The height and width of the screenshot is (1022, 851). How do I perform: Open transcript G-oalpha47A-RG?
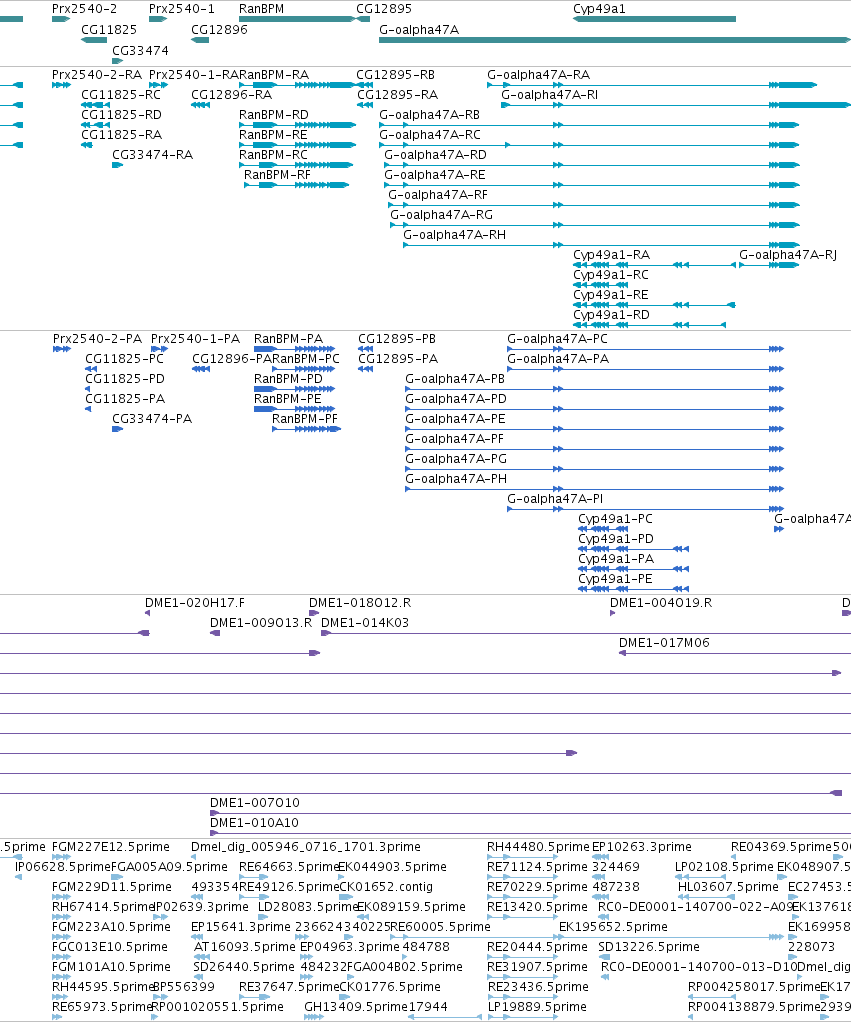[x=442, y=214]
